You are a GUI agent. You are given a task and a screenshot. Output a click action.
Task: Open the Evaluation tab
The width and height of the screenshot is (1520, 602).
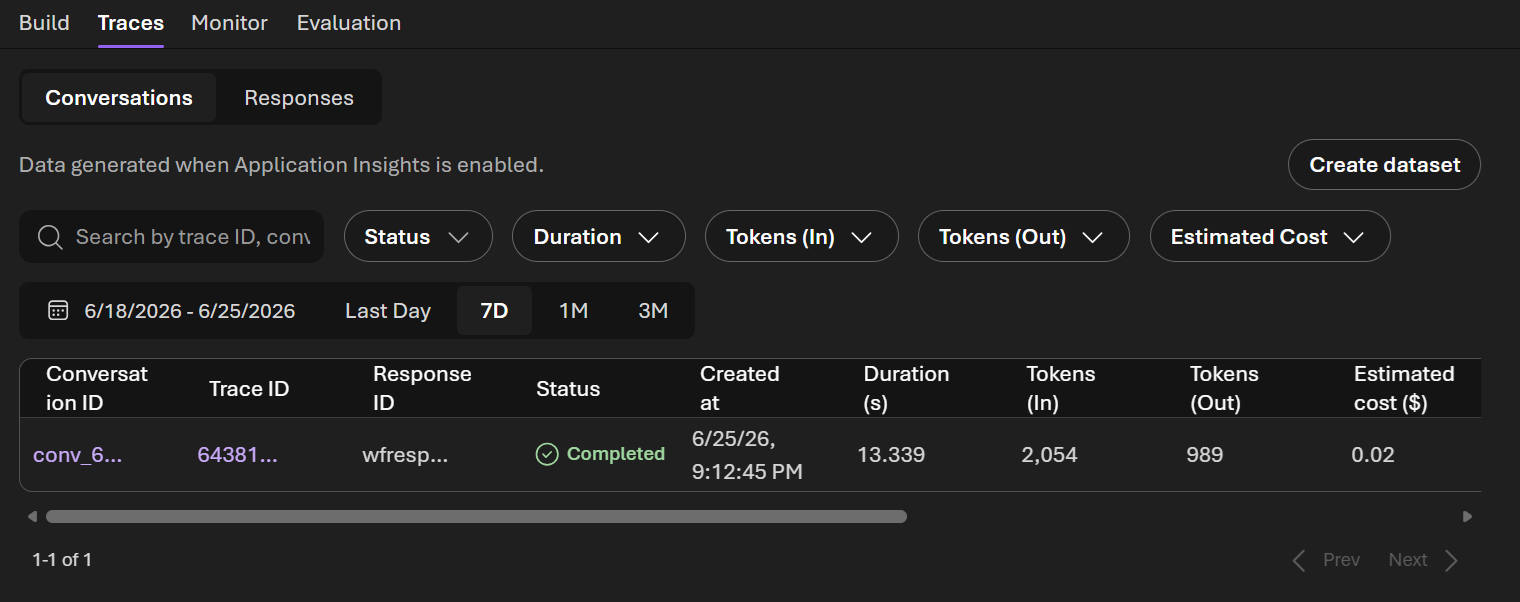pos(349,22)
